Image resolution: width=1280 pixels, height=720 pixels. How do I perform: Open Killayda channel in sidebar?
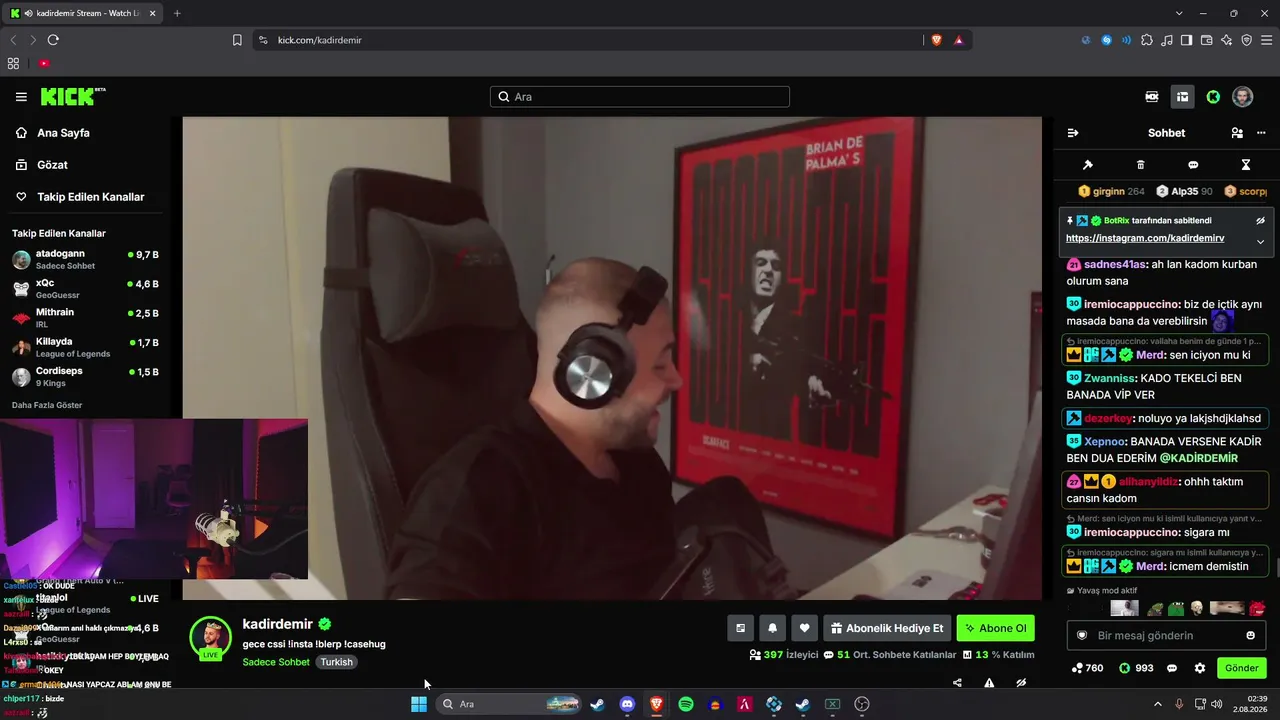pyautogui.click(x=85, y=347)
